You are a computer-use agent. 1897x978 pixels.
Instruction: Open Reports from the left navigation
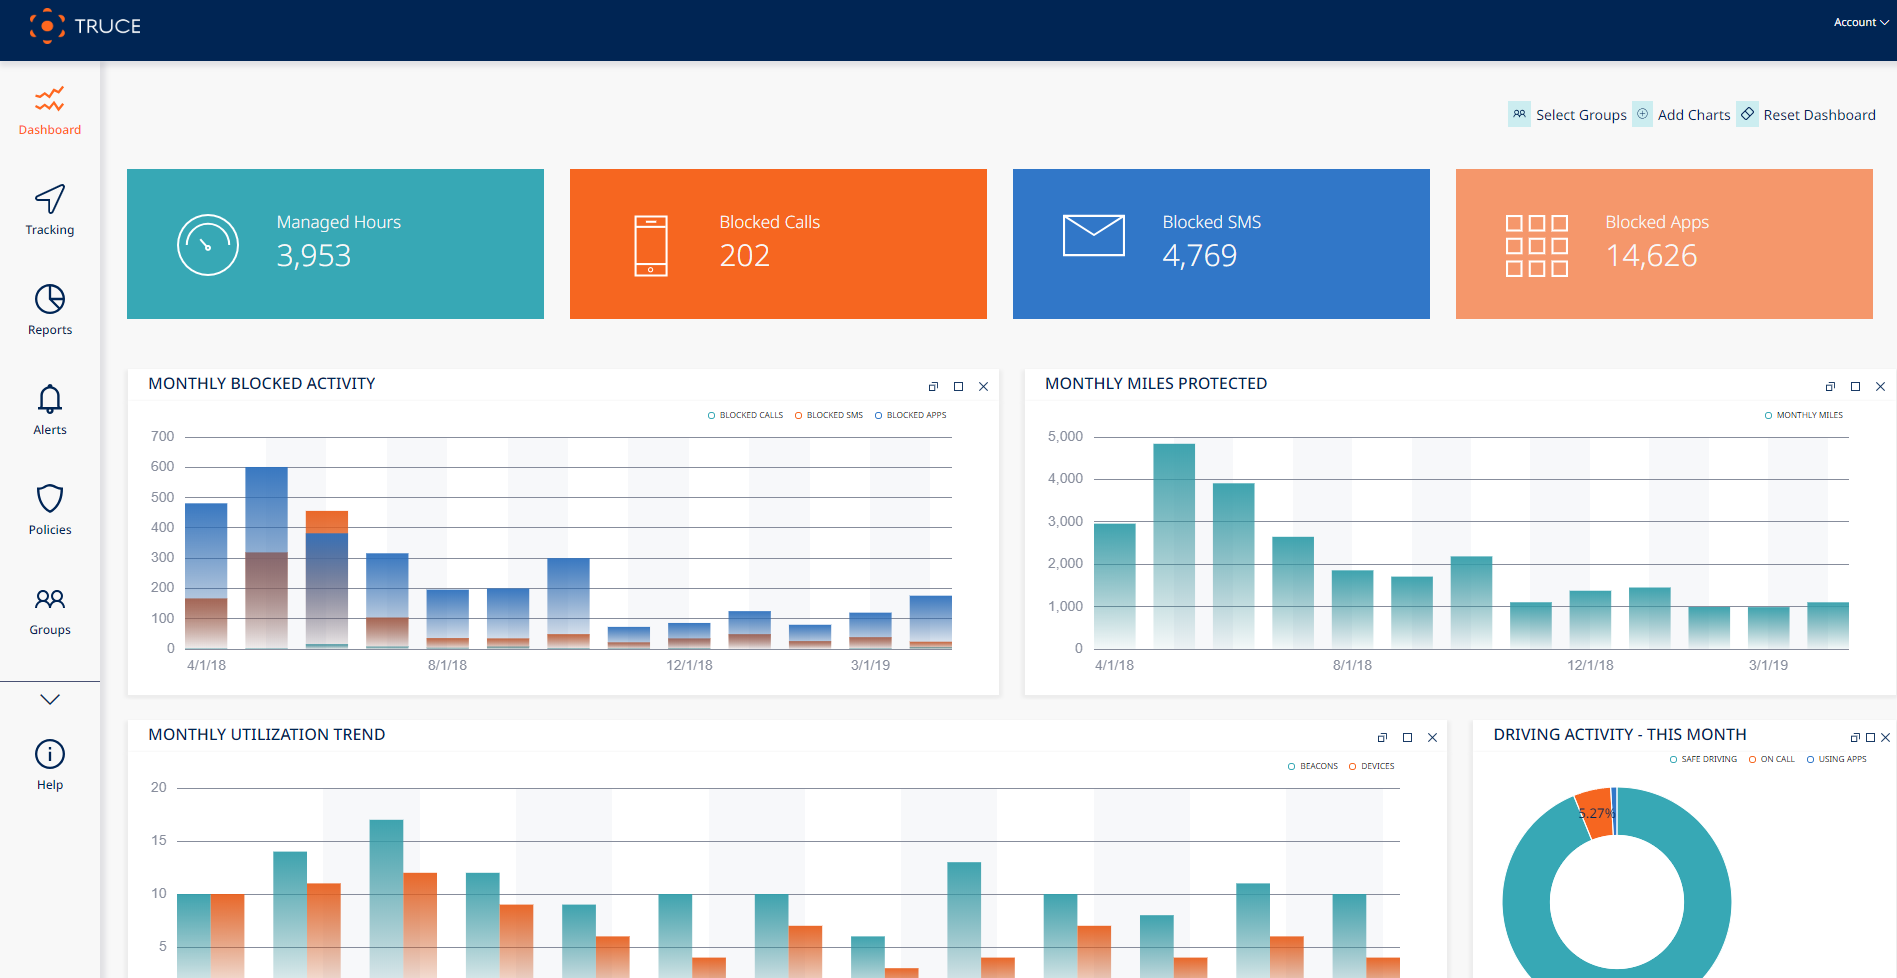(x=49, y=309)
